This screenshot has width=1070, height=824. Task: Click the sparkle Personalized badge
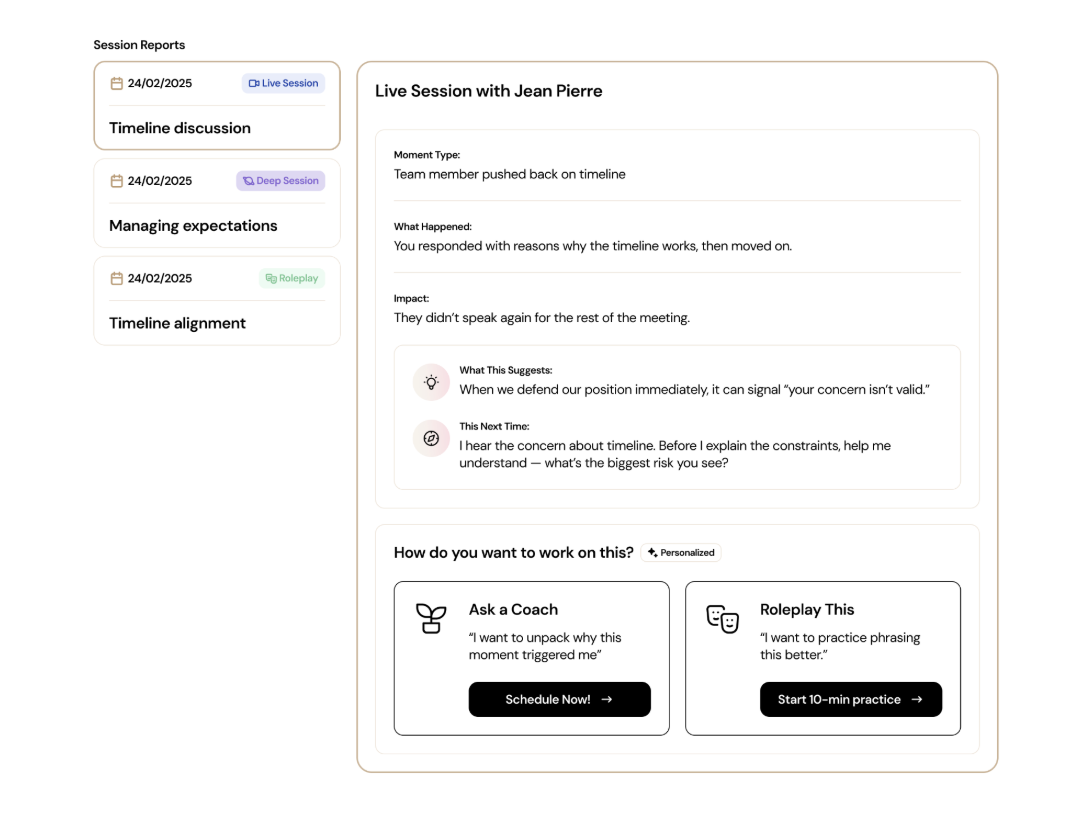(x=681, y=552)
